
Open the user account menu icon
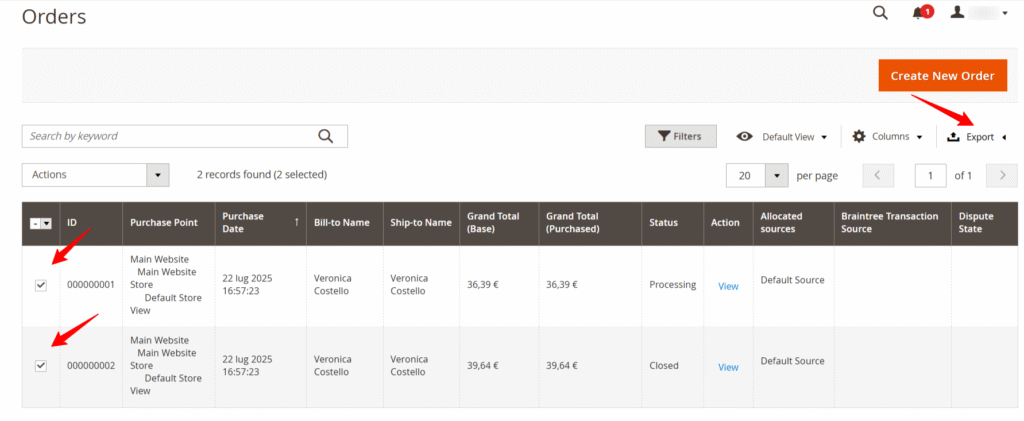click(x=957, y=13)
